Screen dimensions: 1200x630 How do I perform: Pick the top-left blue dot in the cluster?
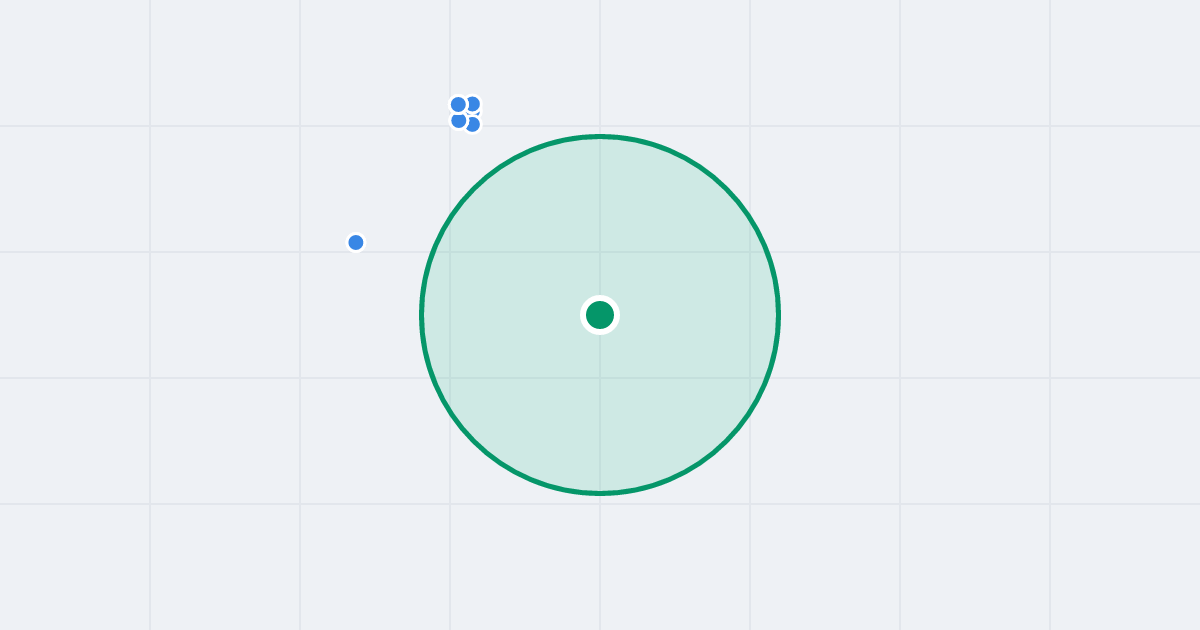458,104
